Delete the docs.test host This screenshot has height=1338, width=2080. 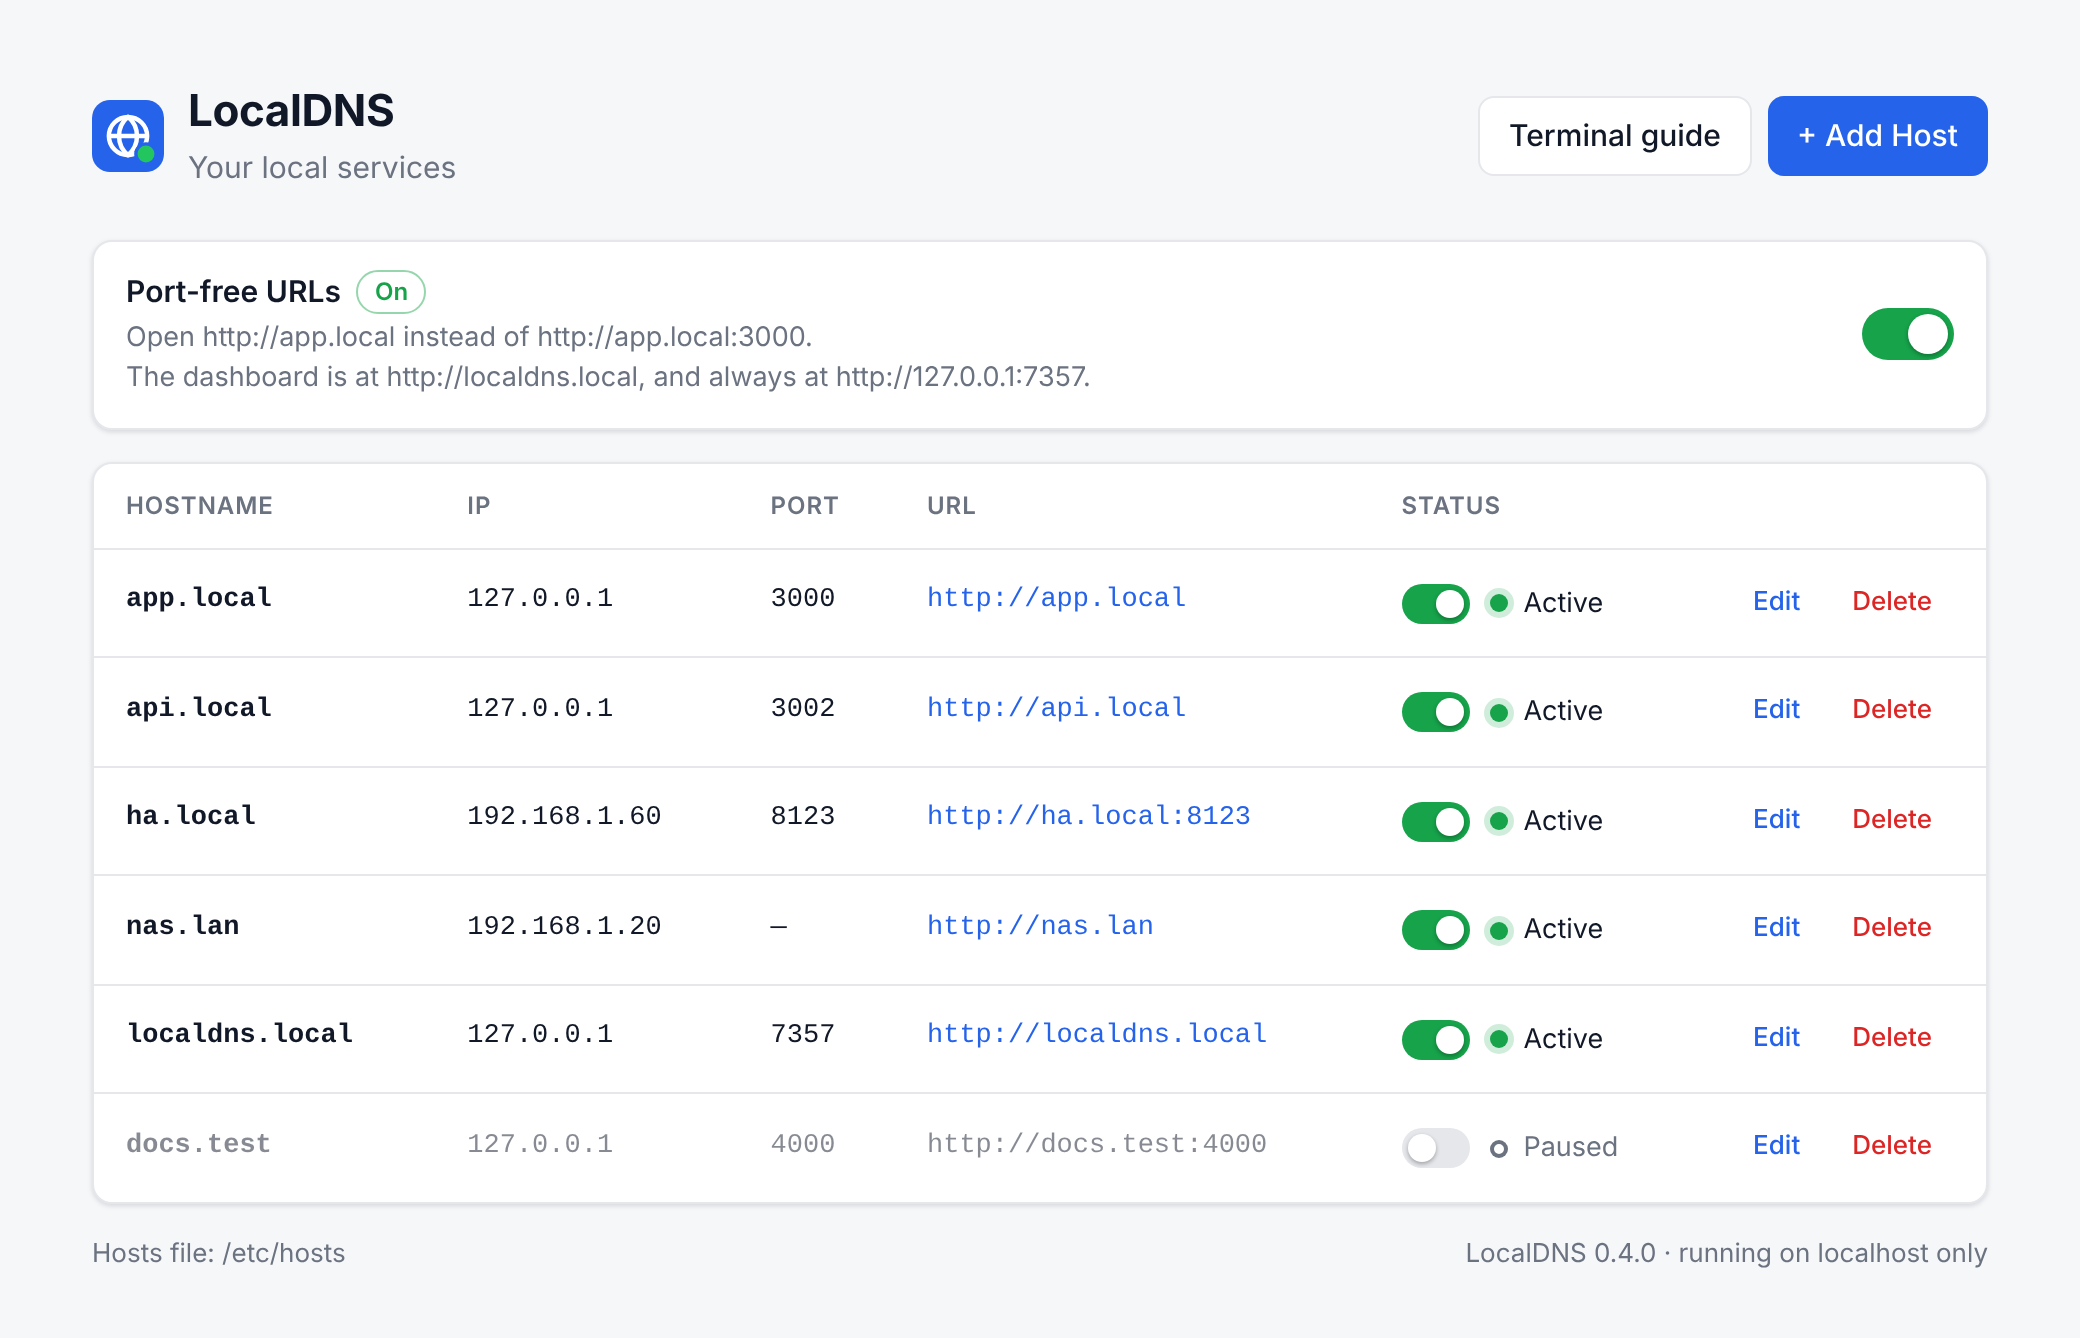coord(1891,1145)
